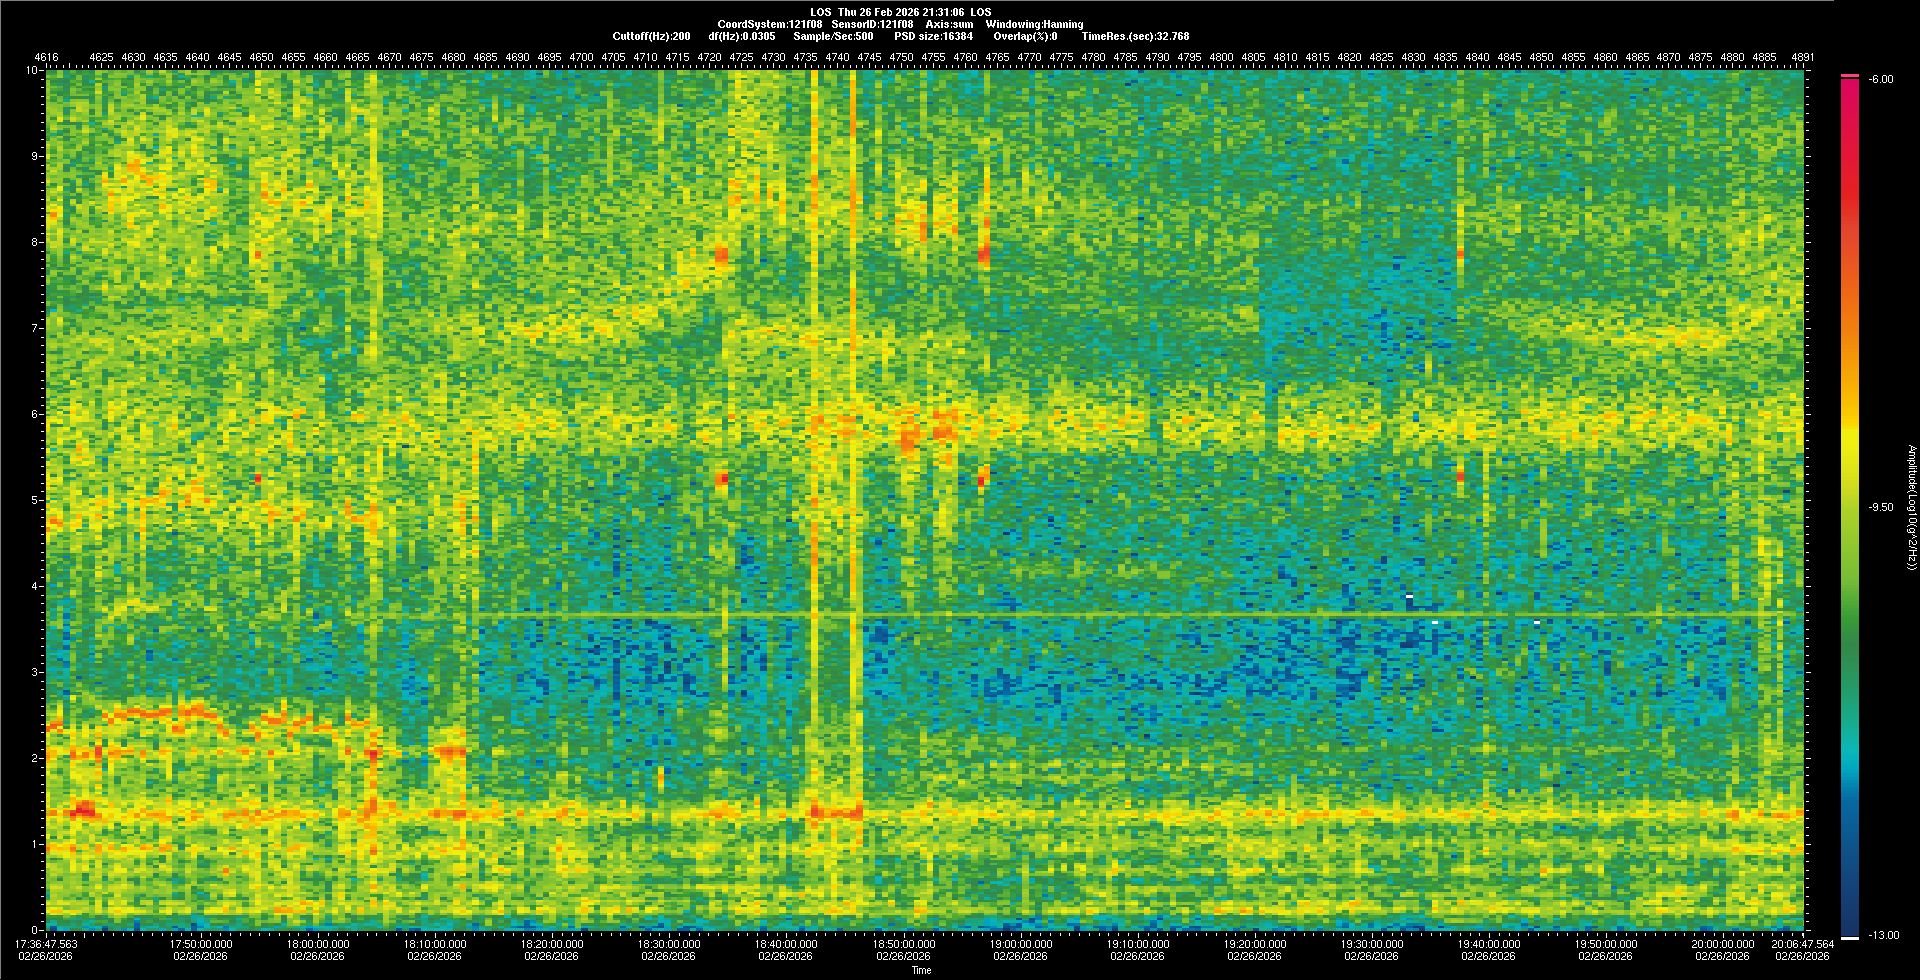Viewport: 1920px width, 980px height.
Task: Click the -9.50 label on the colorbar
Action: [x=1880, y=507]
